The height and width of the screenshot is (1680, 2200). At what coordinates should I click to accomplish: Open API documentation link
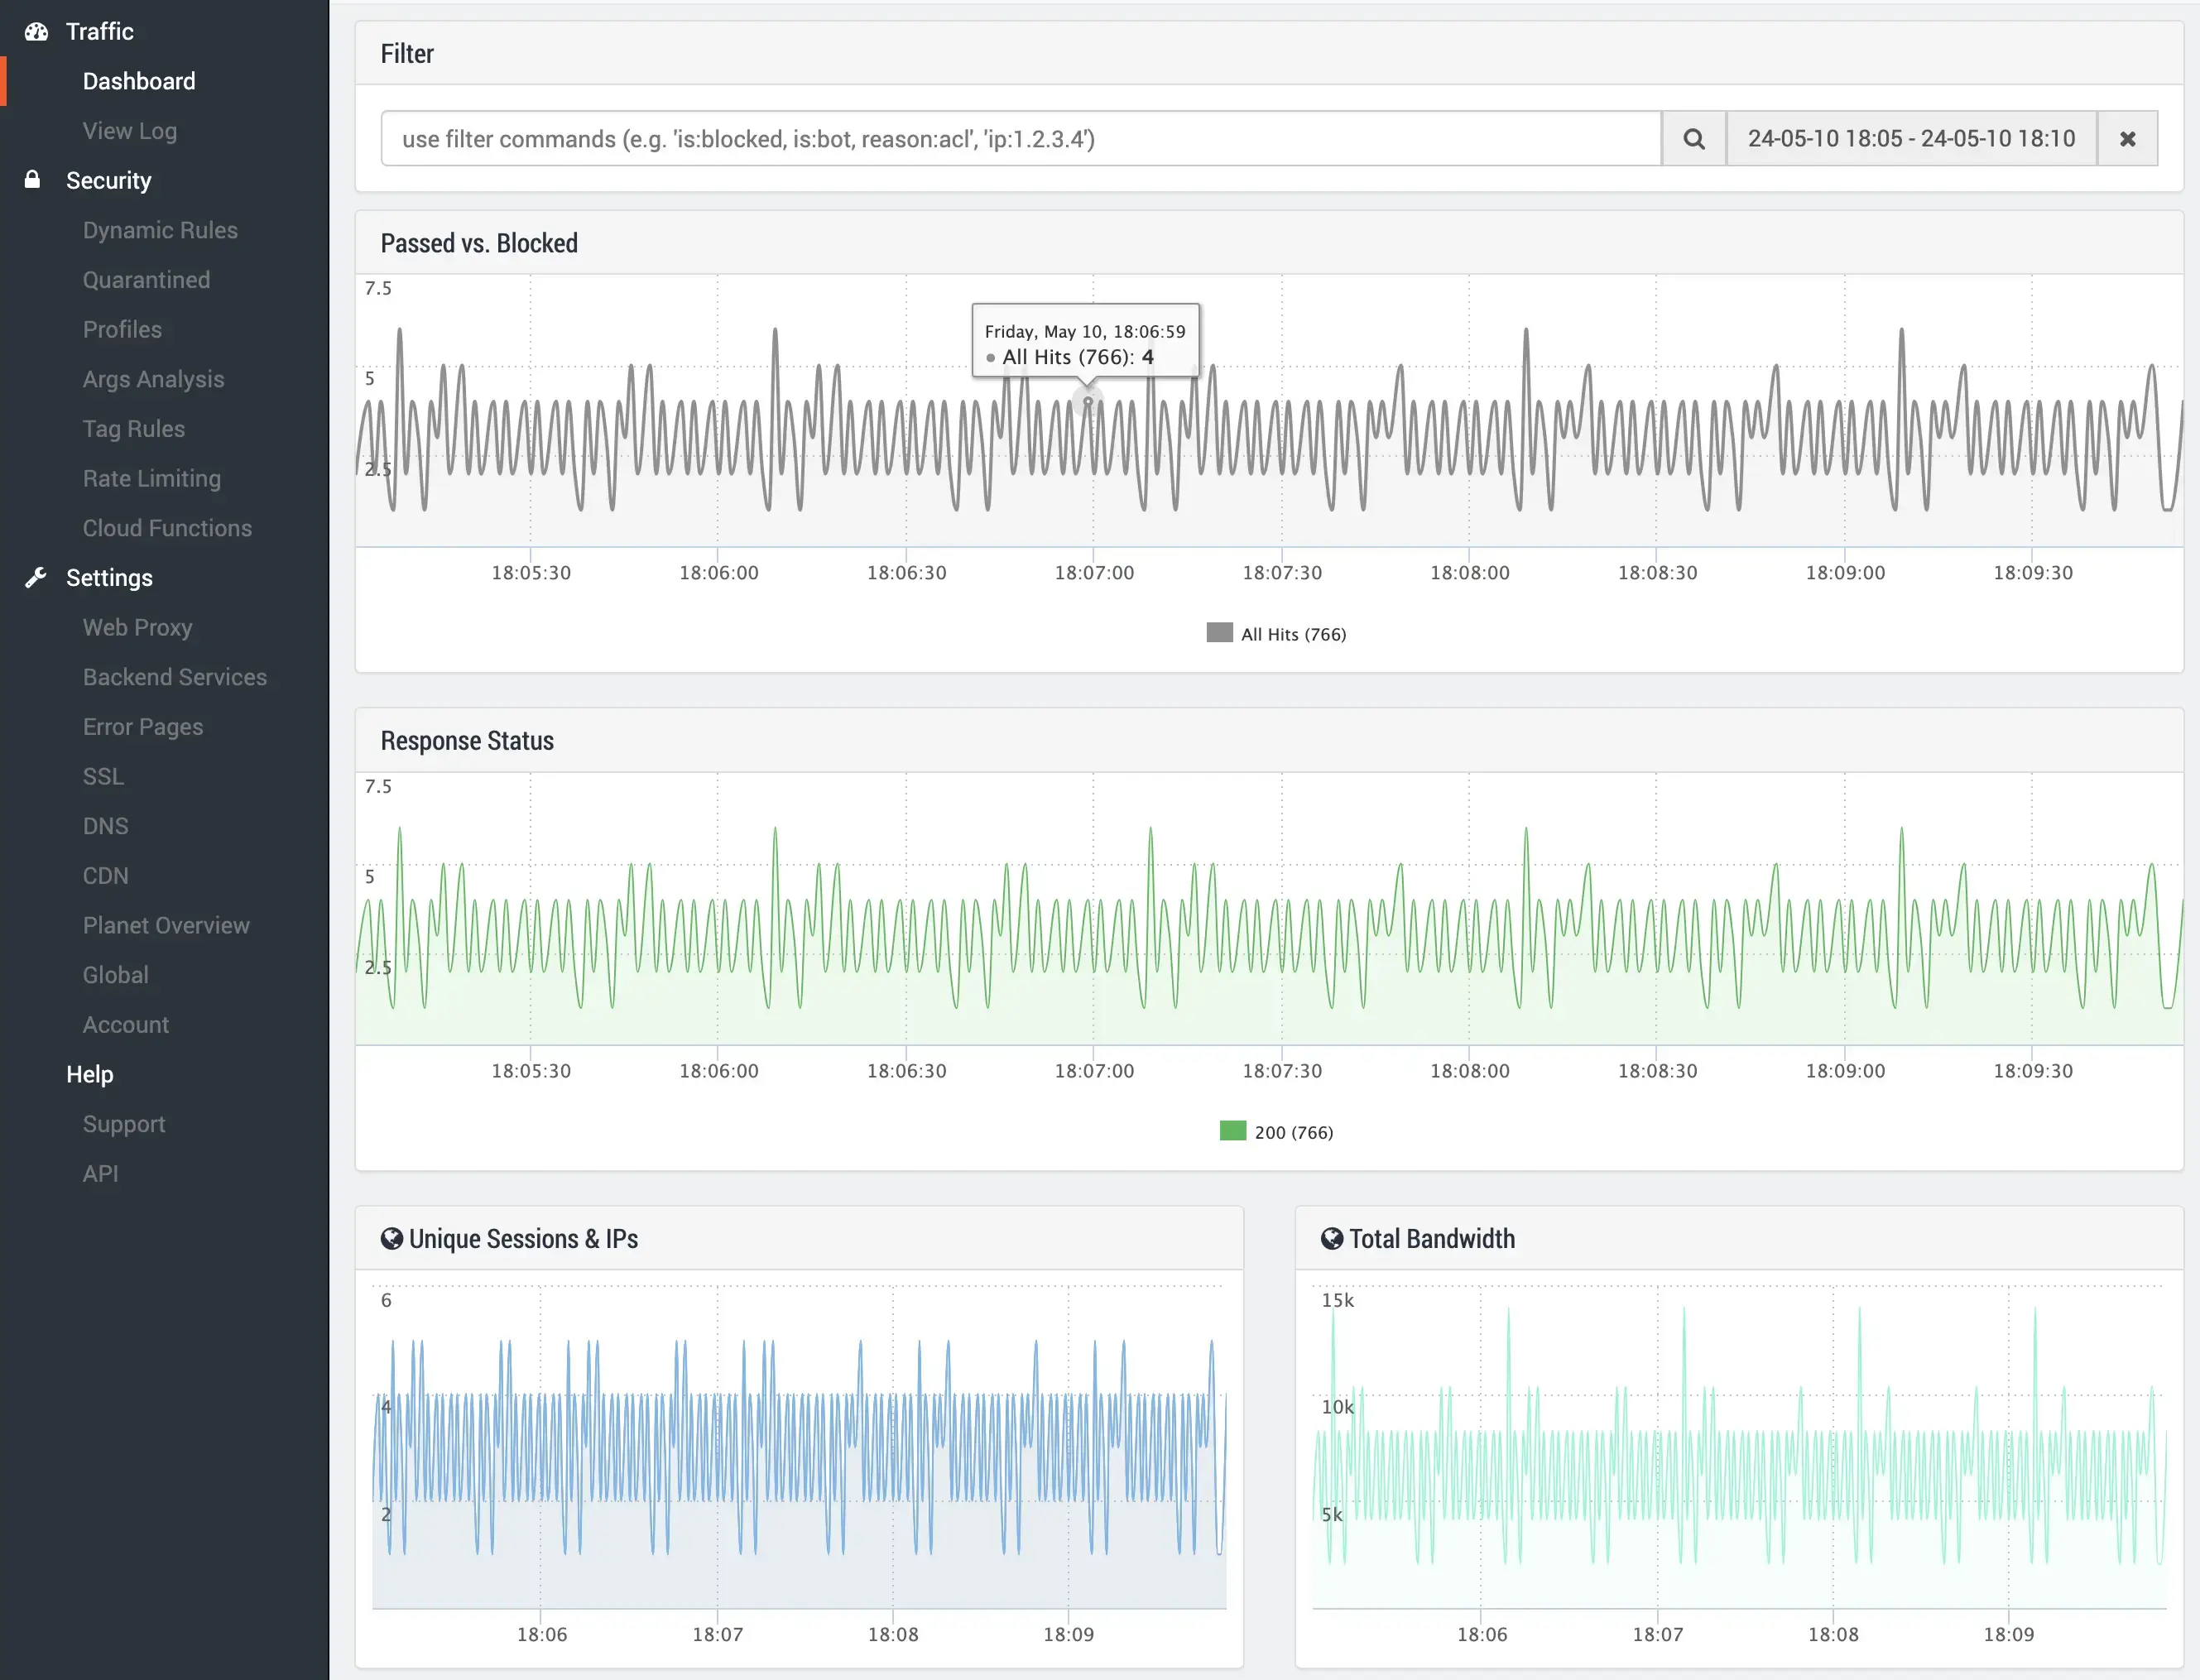coord(101,1174)
